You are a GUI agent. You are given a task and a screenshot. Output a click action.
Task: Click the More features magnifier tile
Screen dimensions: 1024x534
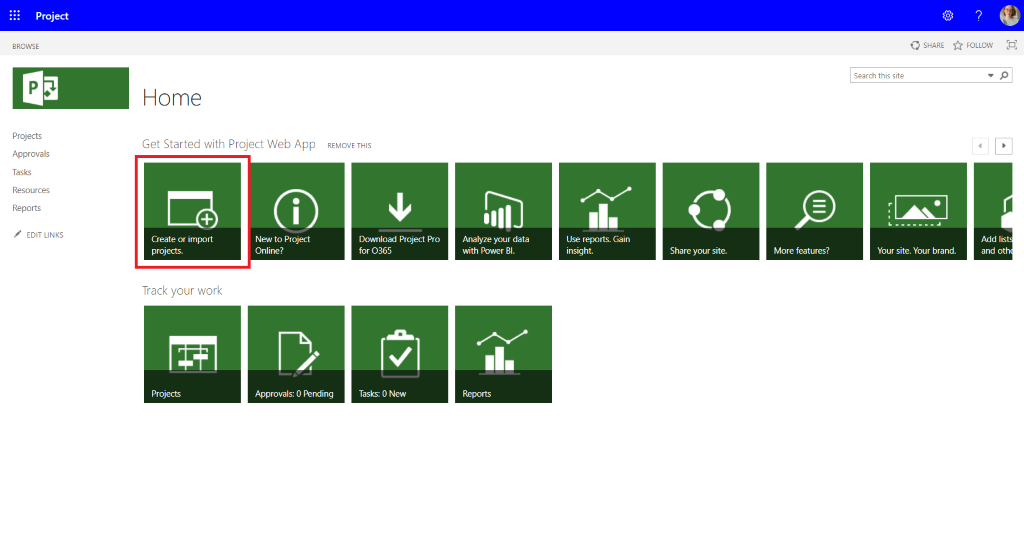814,211
